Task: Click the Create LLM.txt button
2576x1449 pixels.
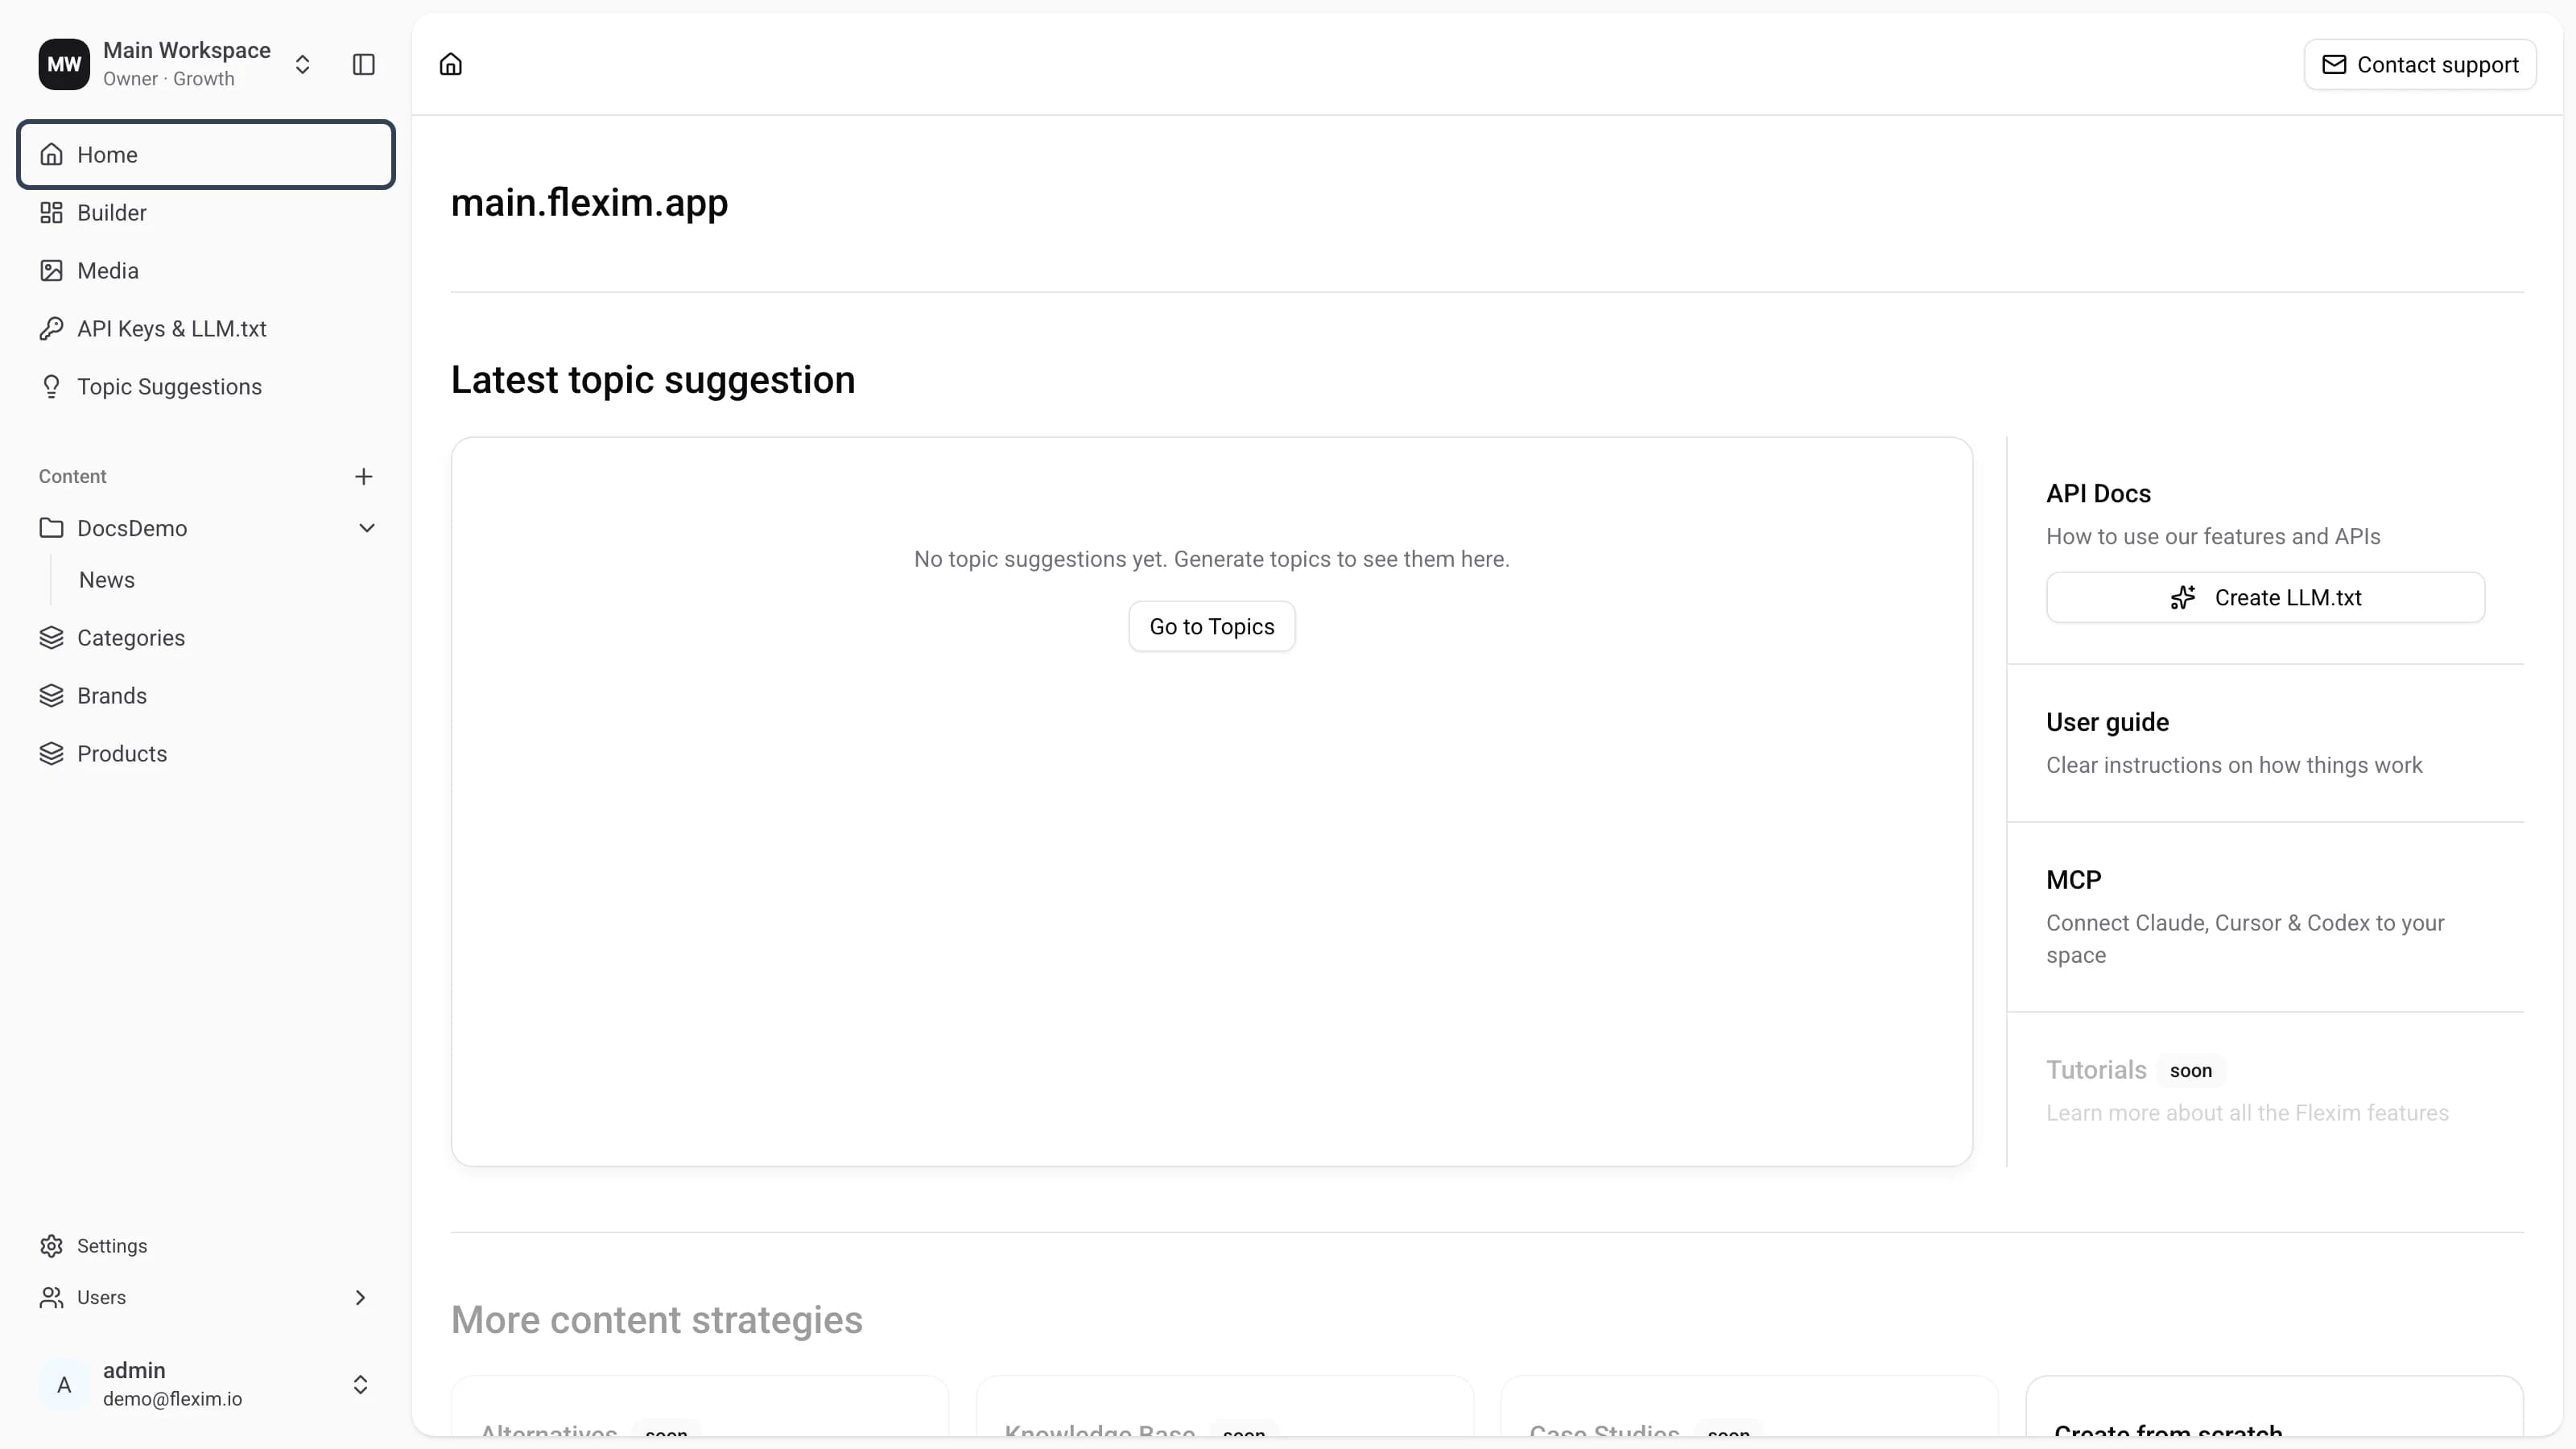Action: pyautogui.click(x=2265, y=598)
